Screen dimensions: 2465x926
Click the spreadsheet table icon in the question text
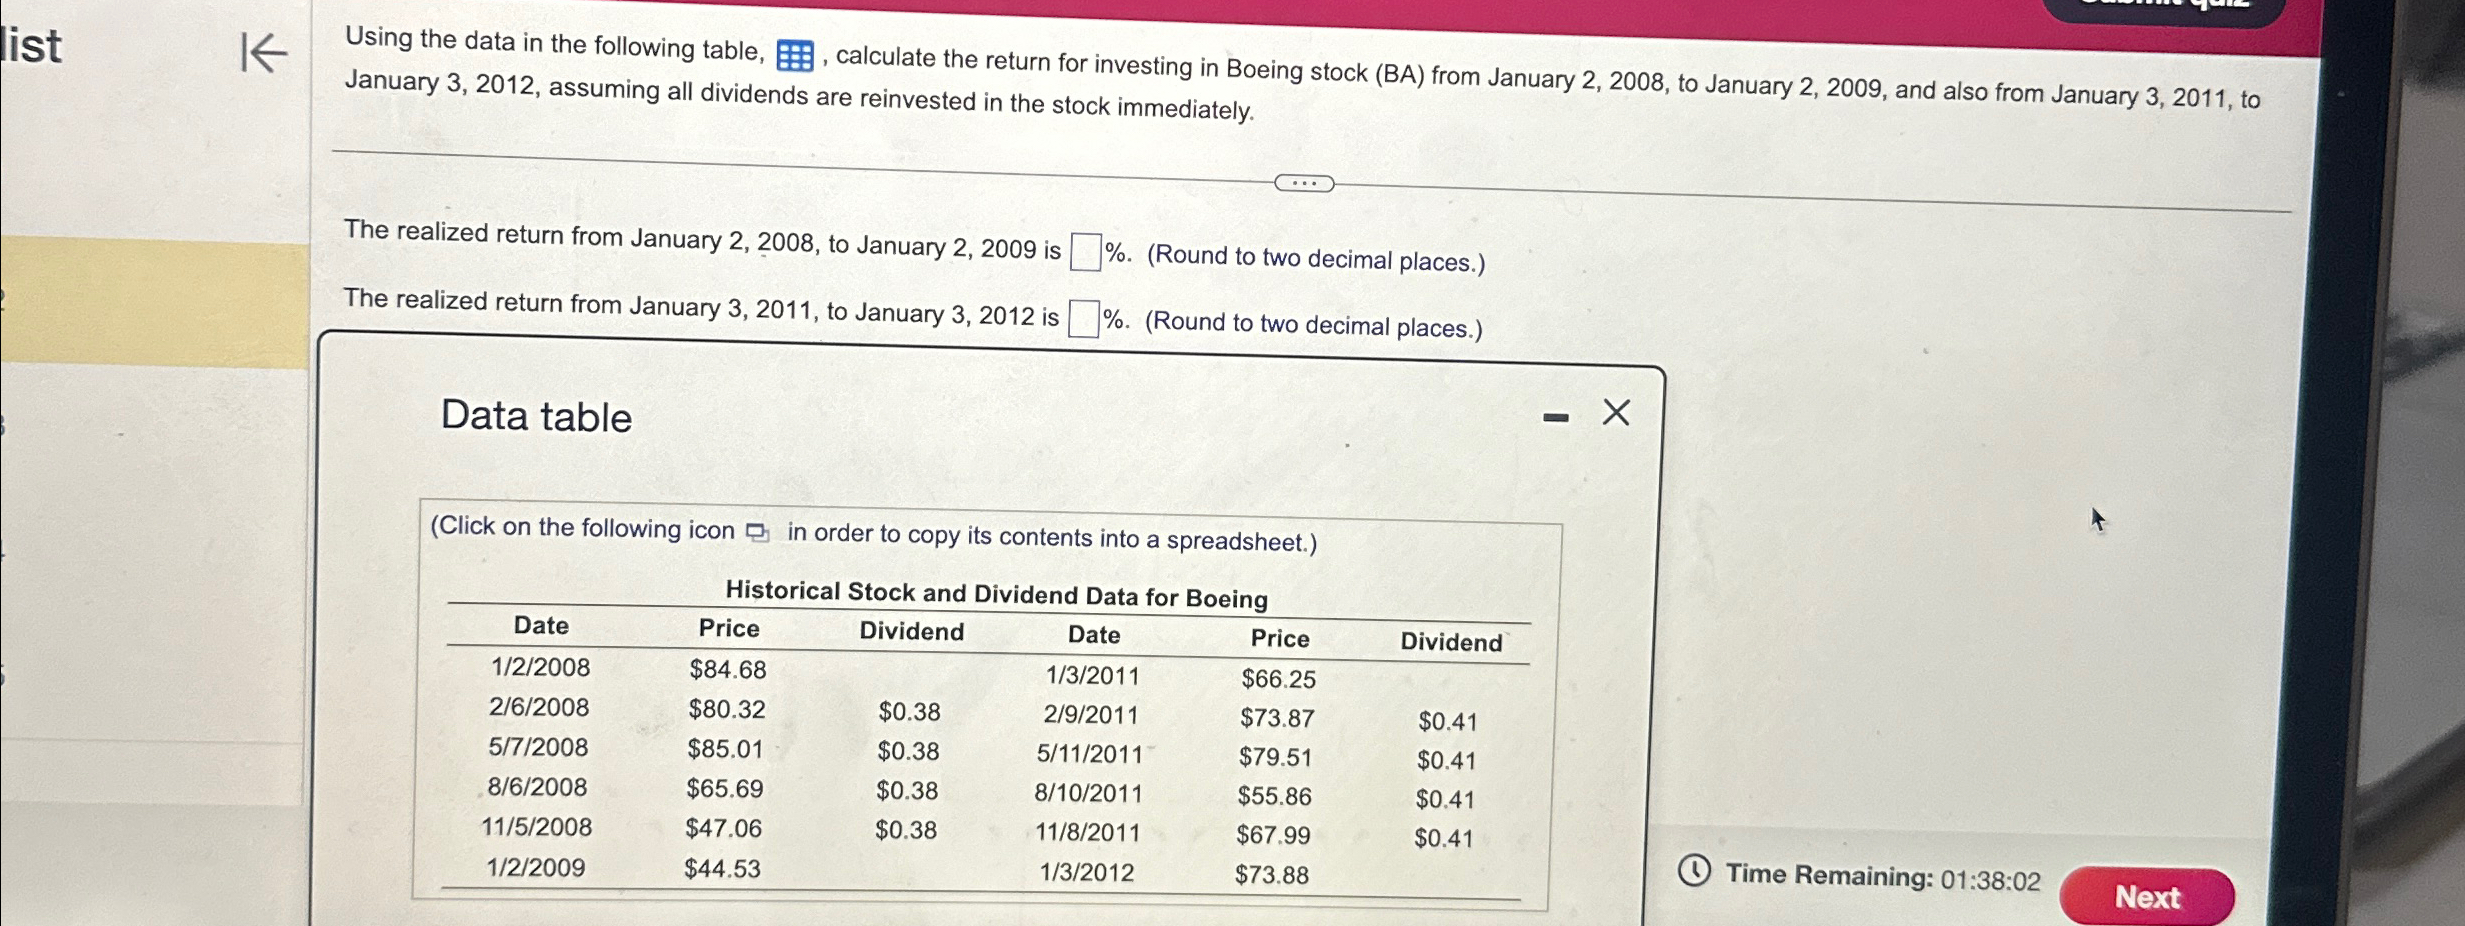pos(794,55)
